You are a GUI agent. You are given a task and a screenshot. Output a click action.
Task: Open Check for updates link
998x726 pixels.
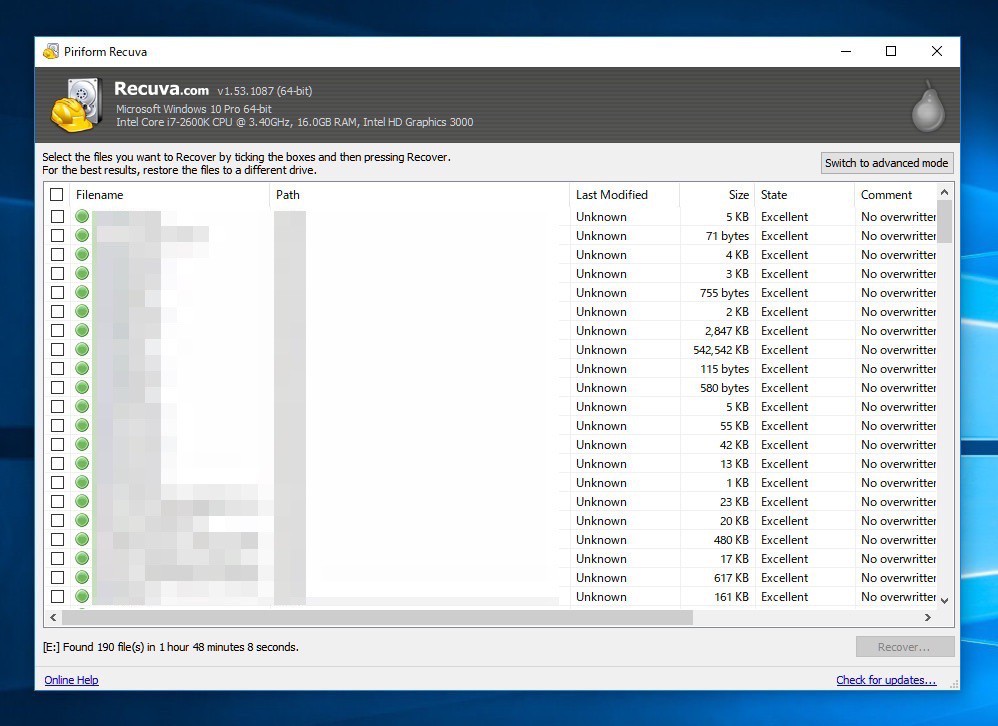coord(886,680)
